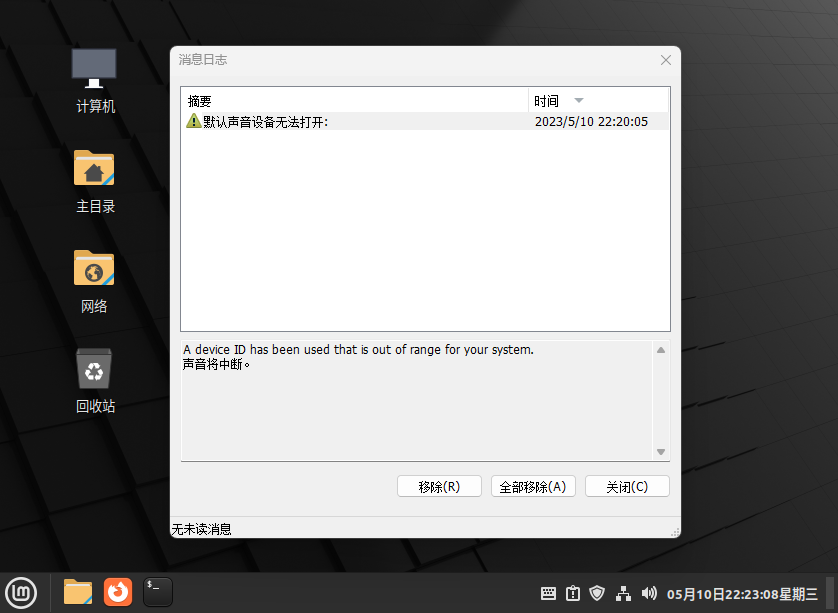This screenshot has width=838, height=613.
Task: Click 关闭(C) button
Action: tap(627, 486)
